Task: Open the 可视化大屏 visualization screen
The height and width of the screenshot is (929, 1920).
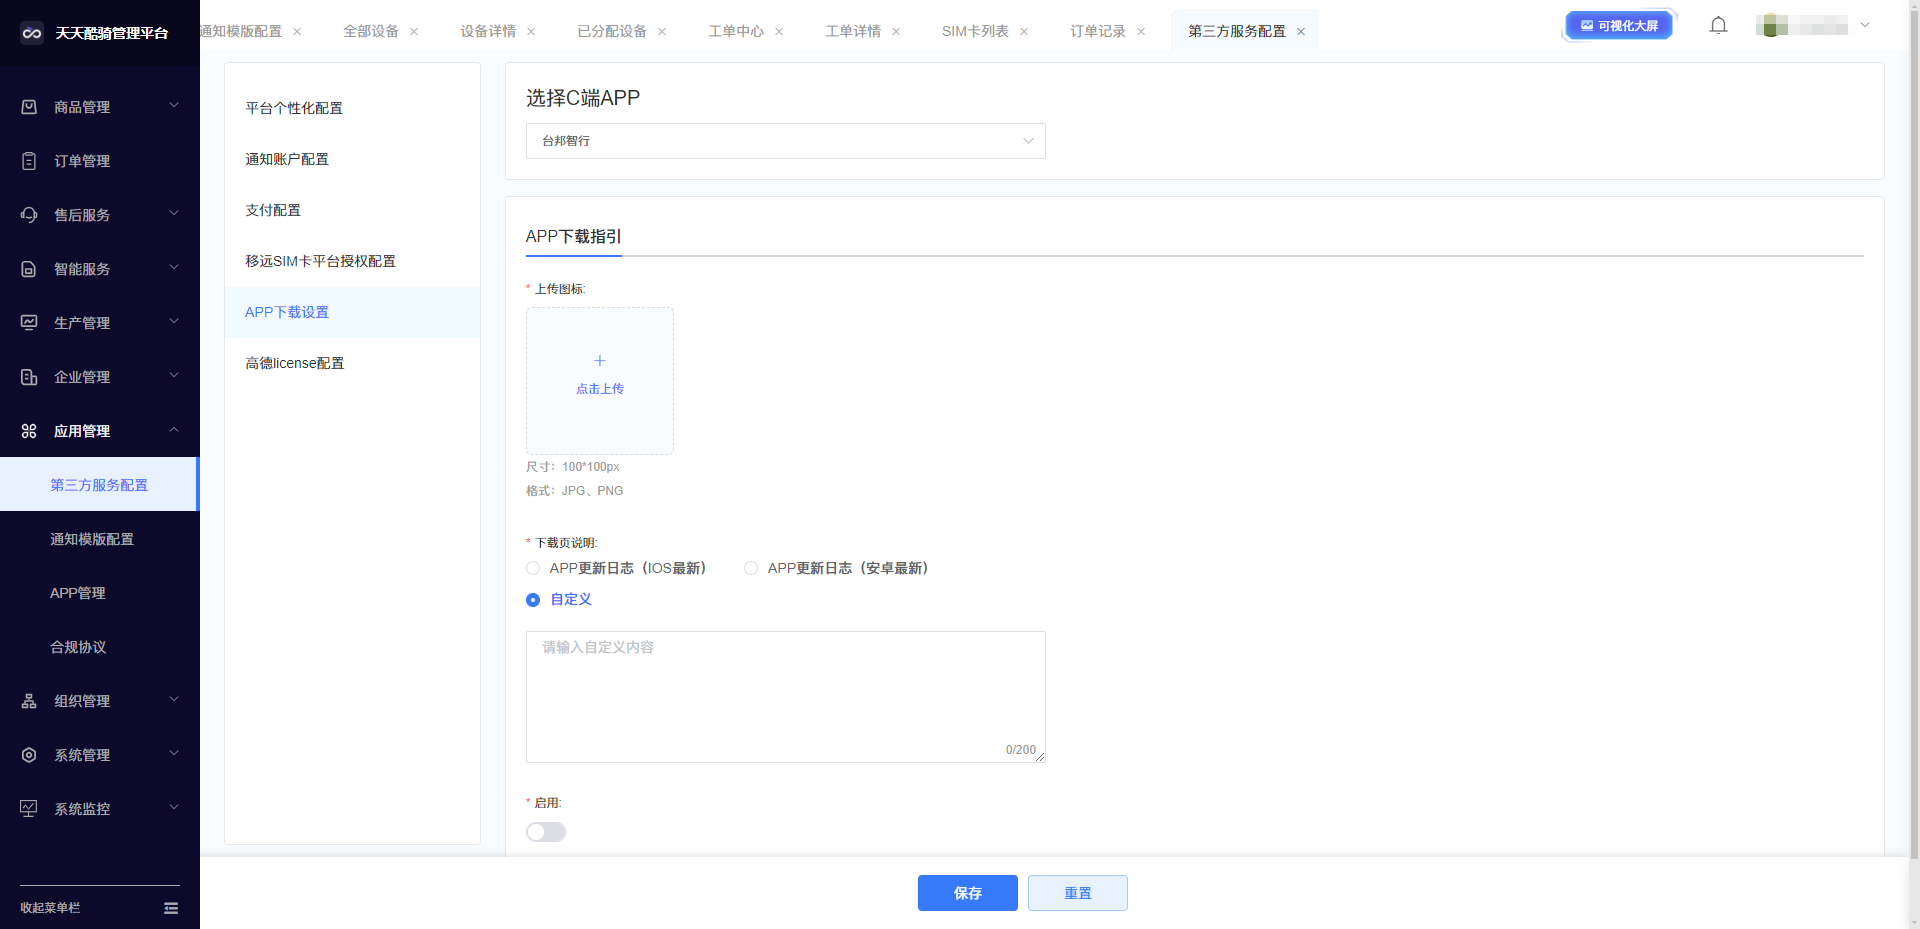Action: 1619,26
